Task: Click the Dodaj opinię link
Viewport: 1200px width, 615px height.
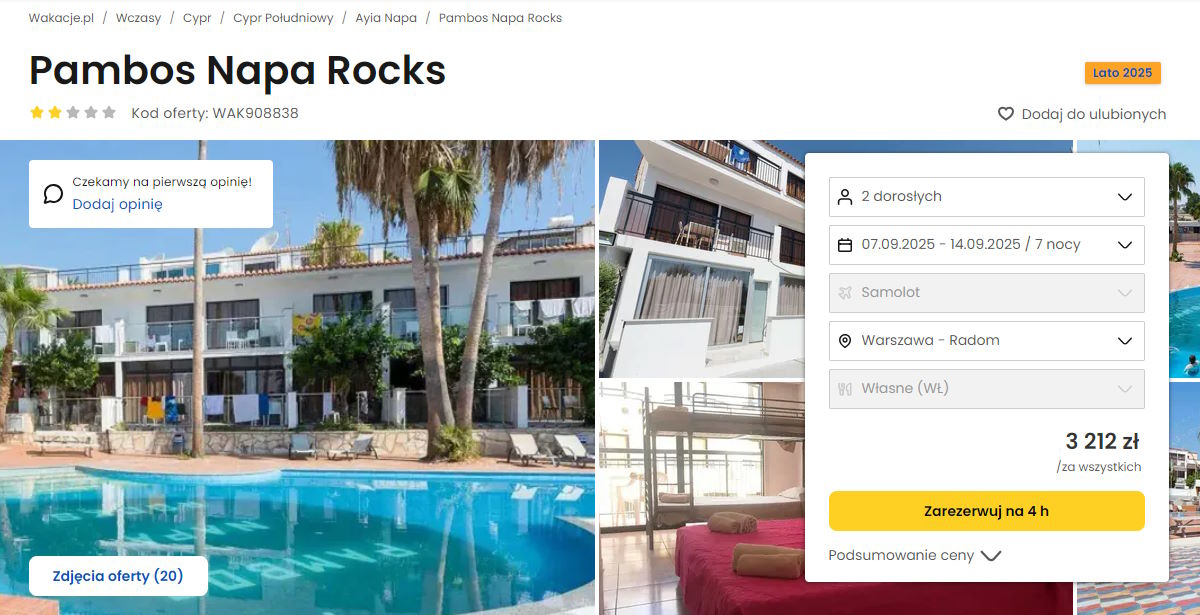Action: point(117,204)
